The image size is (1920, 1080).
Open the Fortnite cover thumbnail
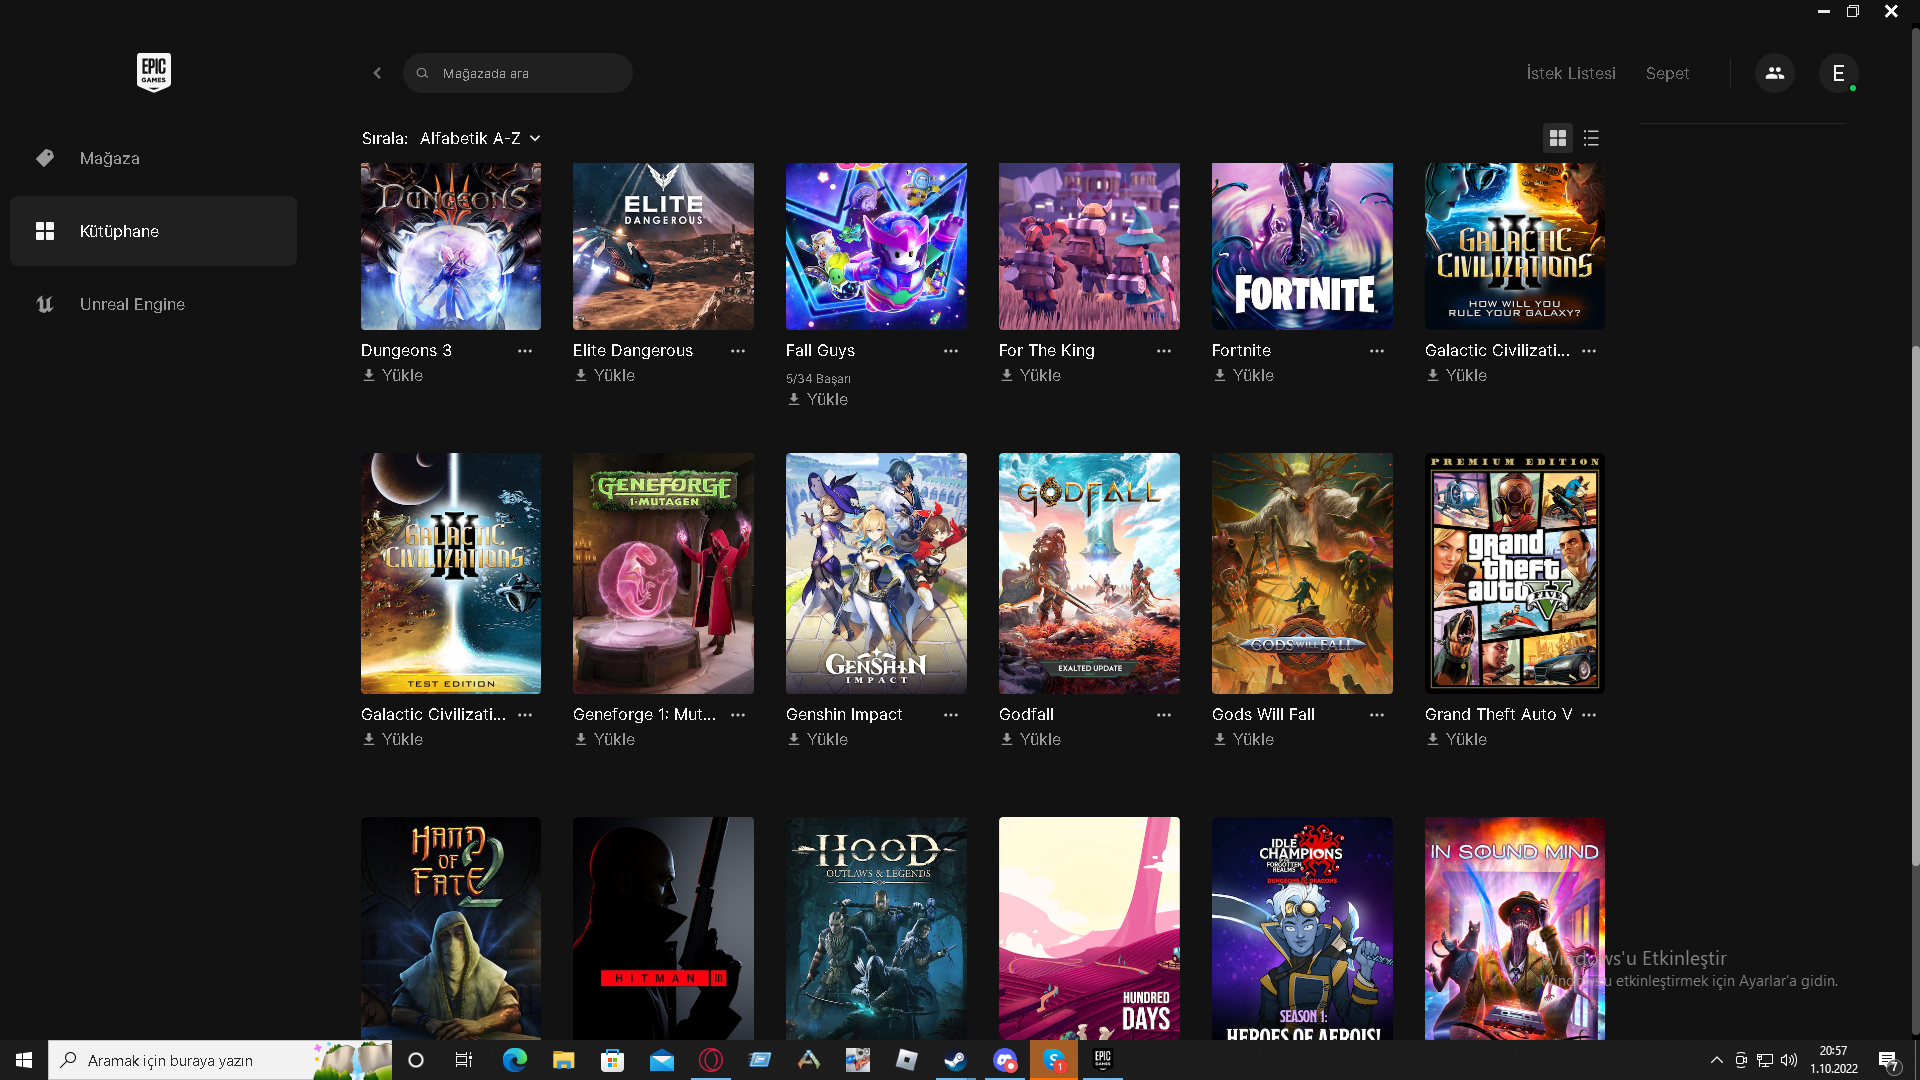pyautogui.click(x=1302, y=246)
